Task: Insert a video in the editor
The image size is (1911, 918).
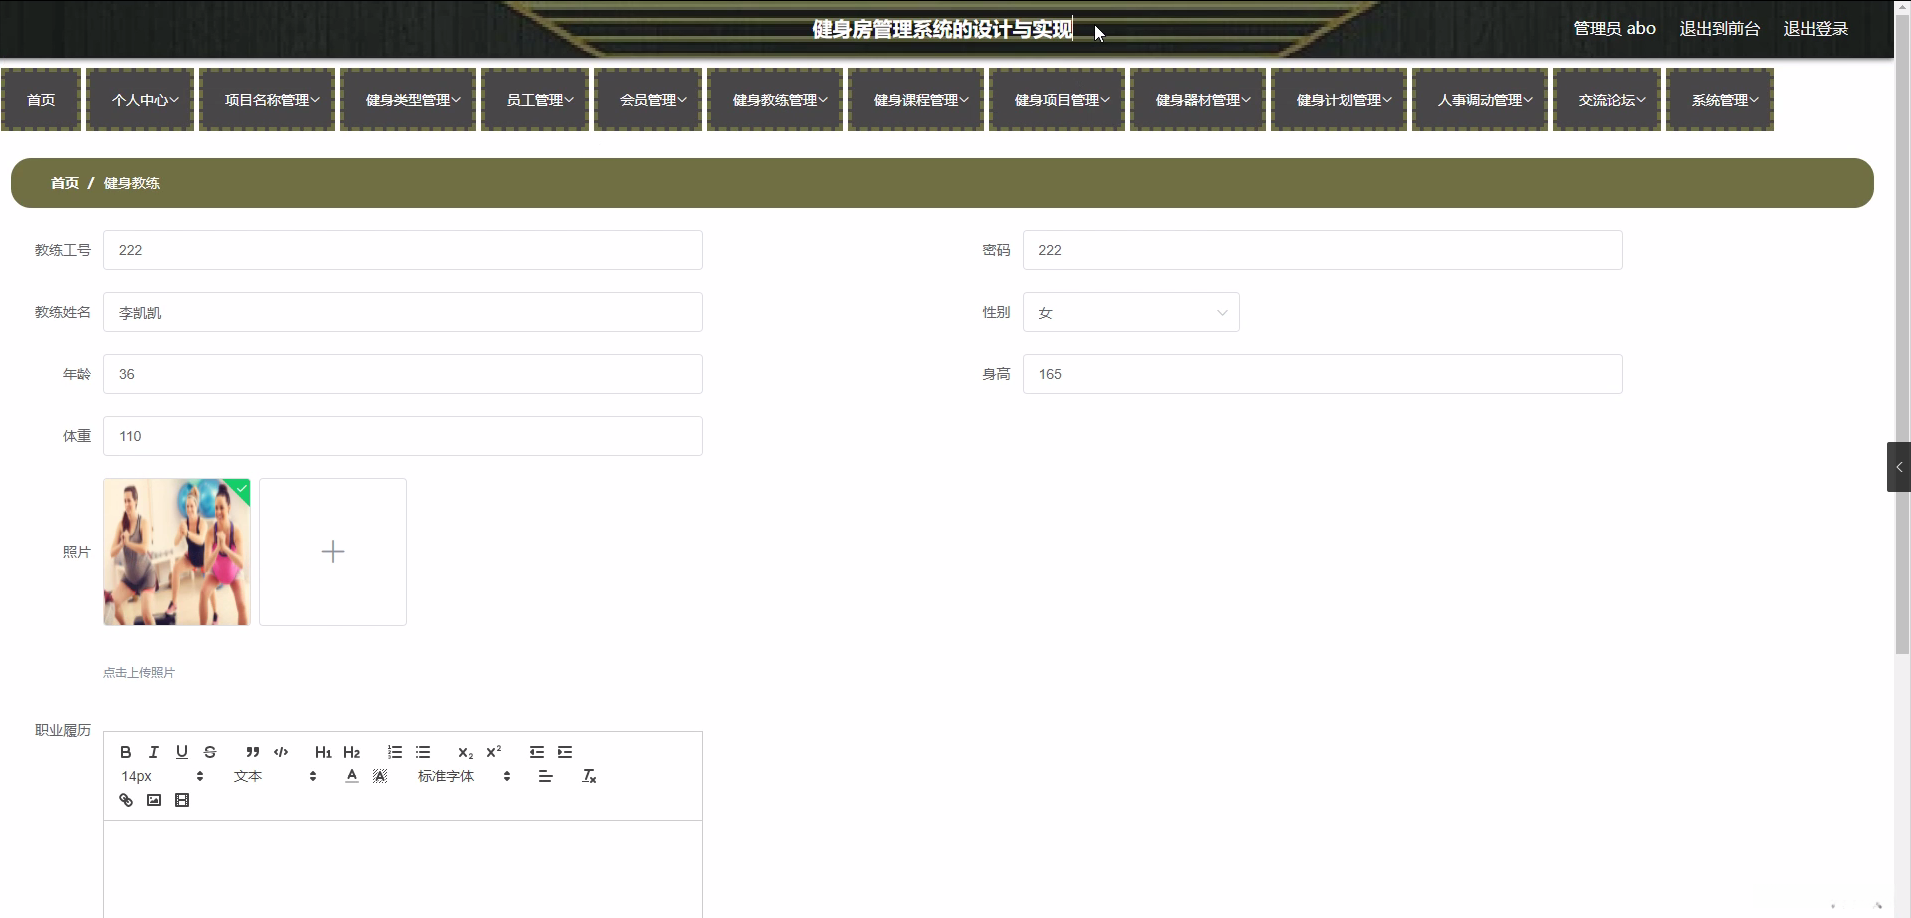Action: (182, 800)
